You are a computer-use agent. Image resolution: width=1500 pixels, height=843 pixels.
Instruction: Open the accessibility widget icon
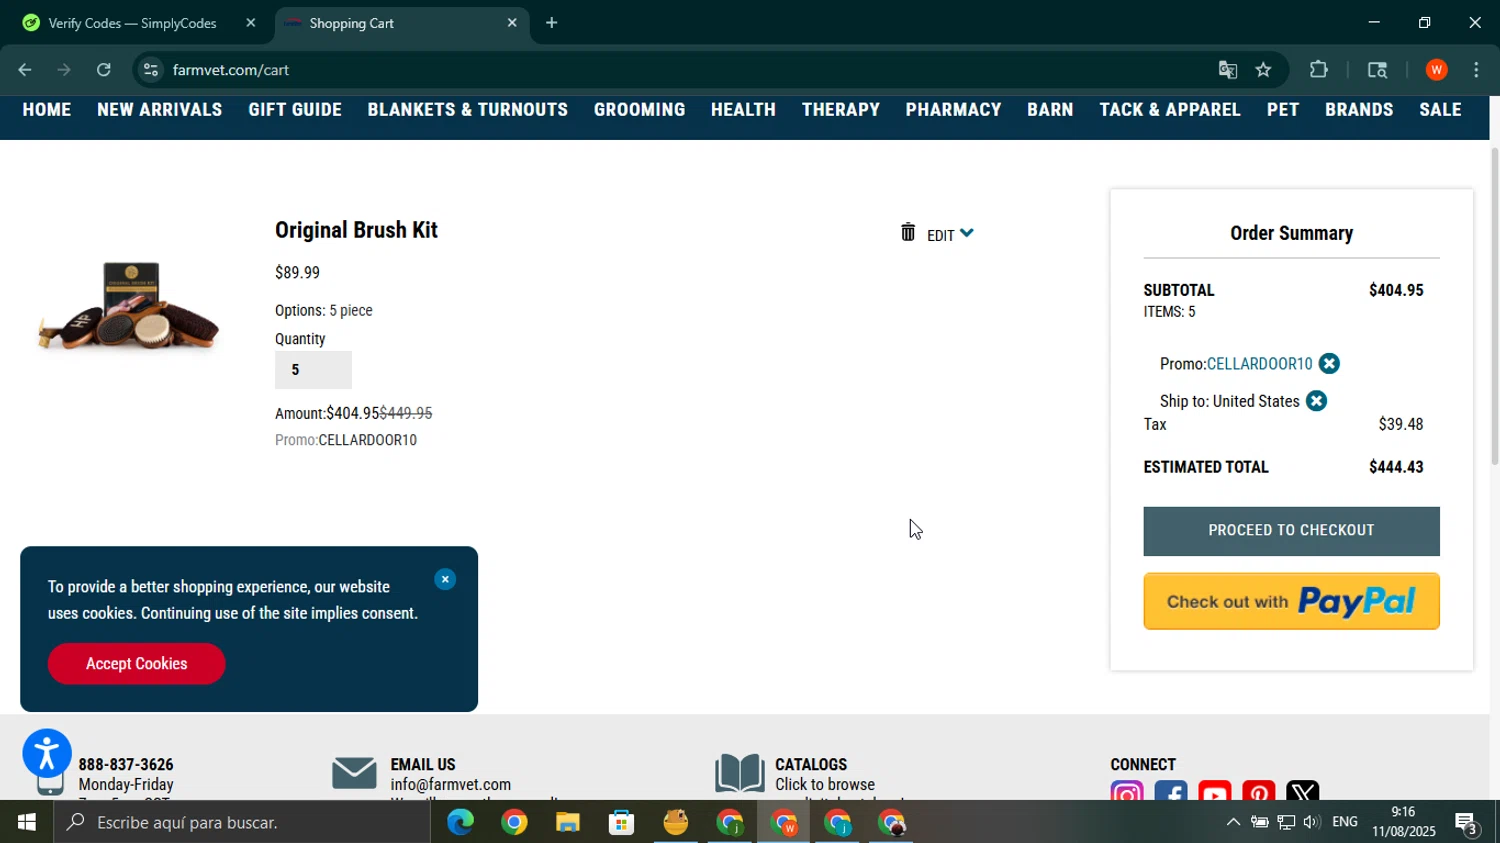[47, 753]
